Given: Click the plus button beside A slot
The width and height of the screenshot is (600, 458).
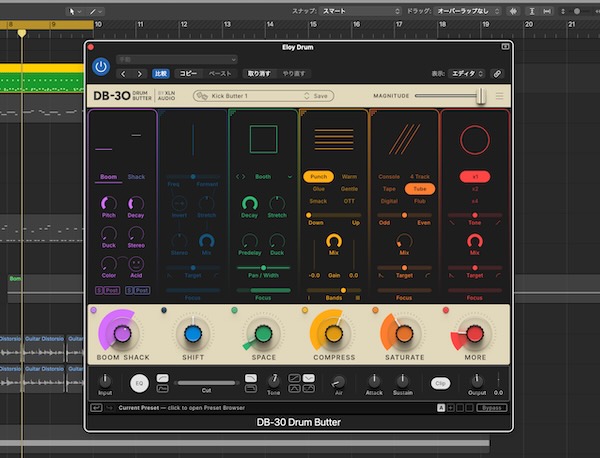Looking at the screenshot, I should pyautogui.click(x=450, y=408).
